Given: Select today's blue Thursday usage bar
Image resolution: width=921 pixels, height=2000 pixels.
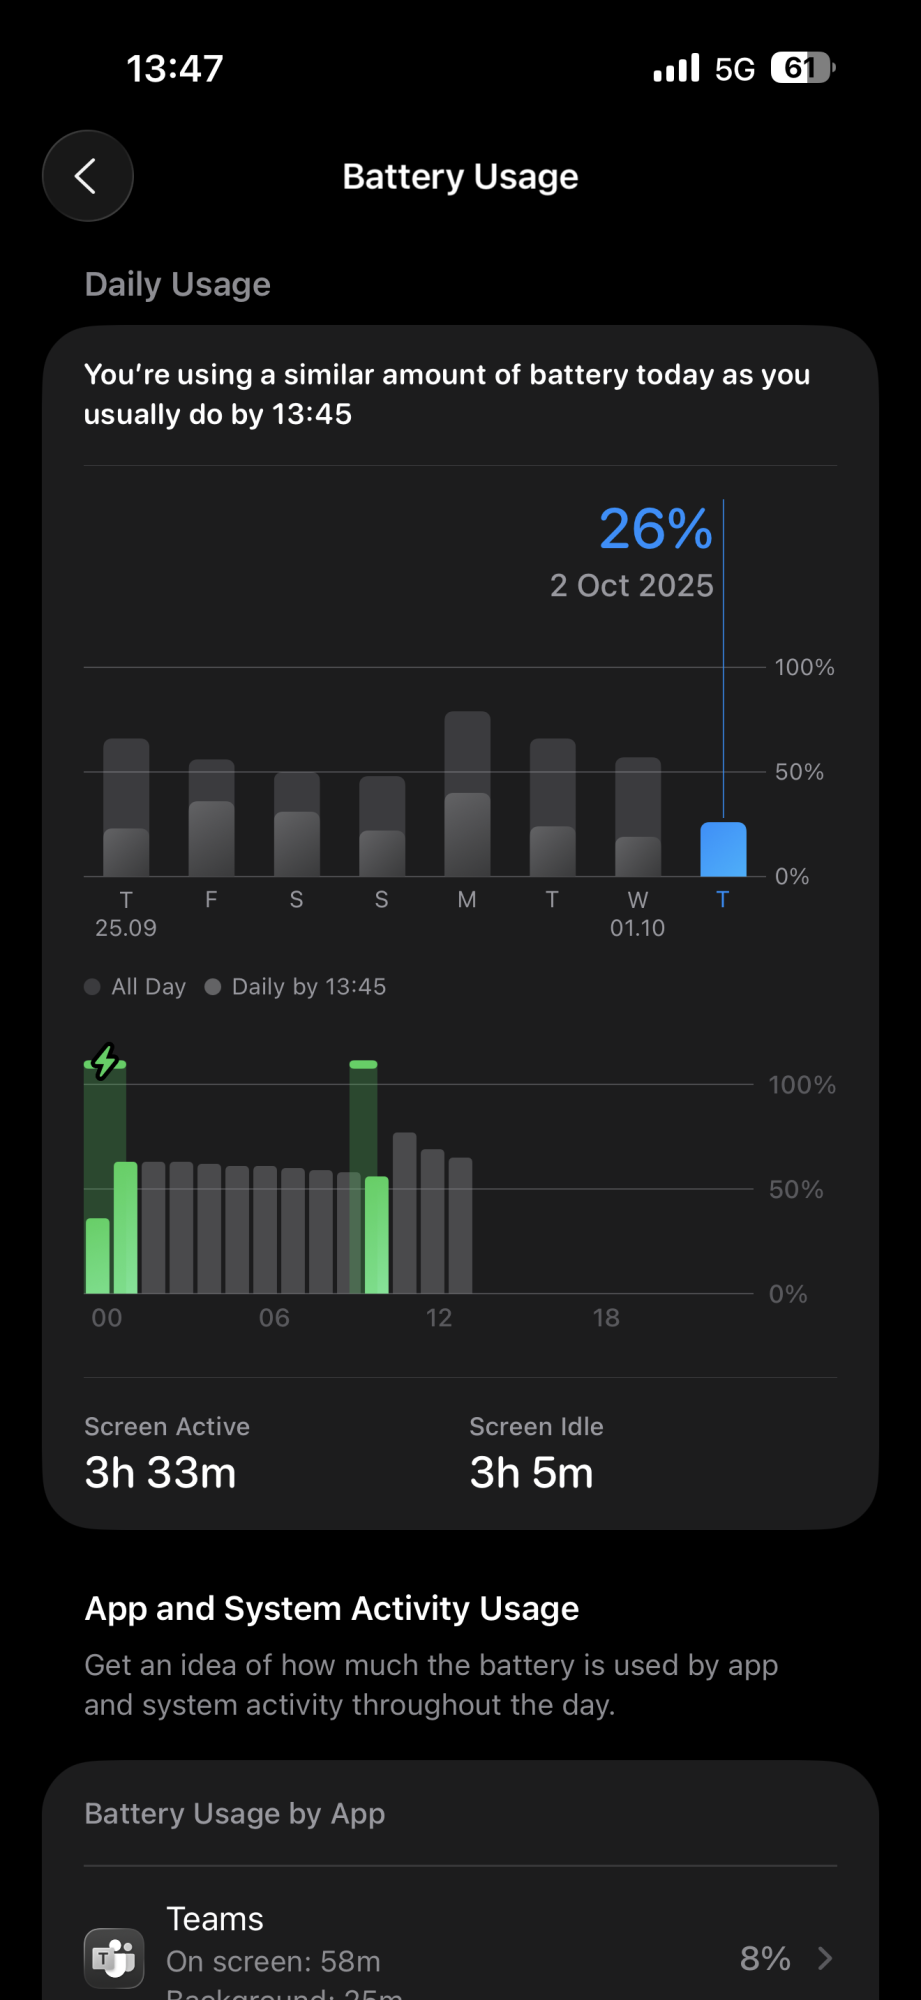Looking at the screenshot, I should tap(723, 849).
